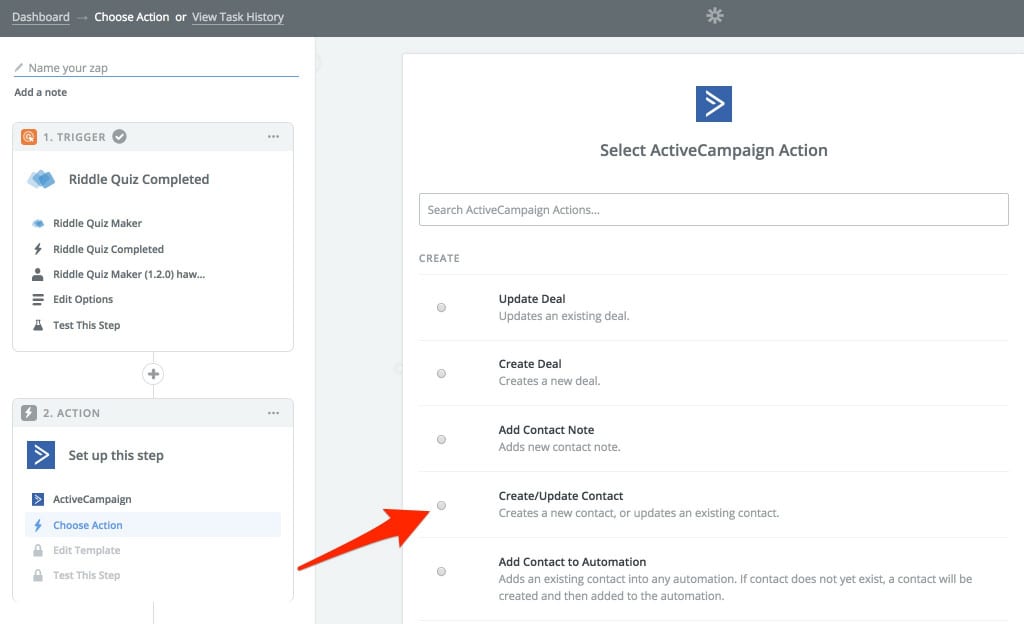Select the Create Deal radio button

[441, 373]
